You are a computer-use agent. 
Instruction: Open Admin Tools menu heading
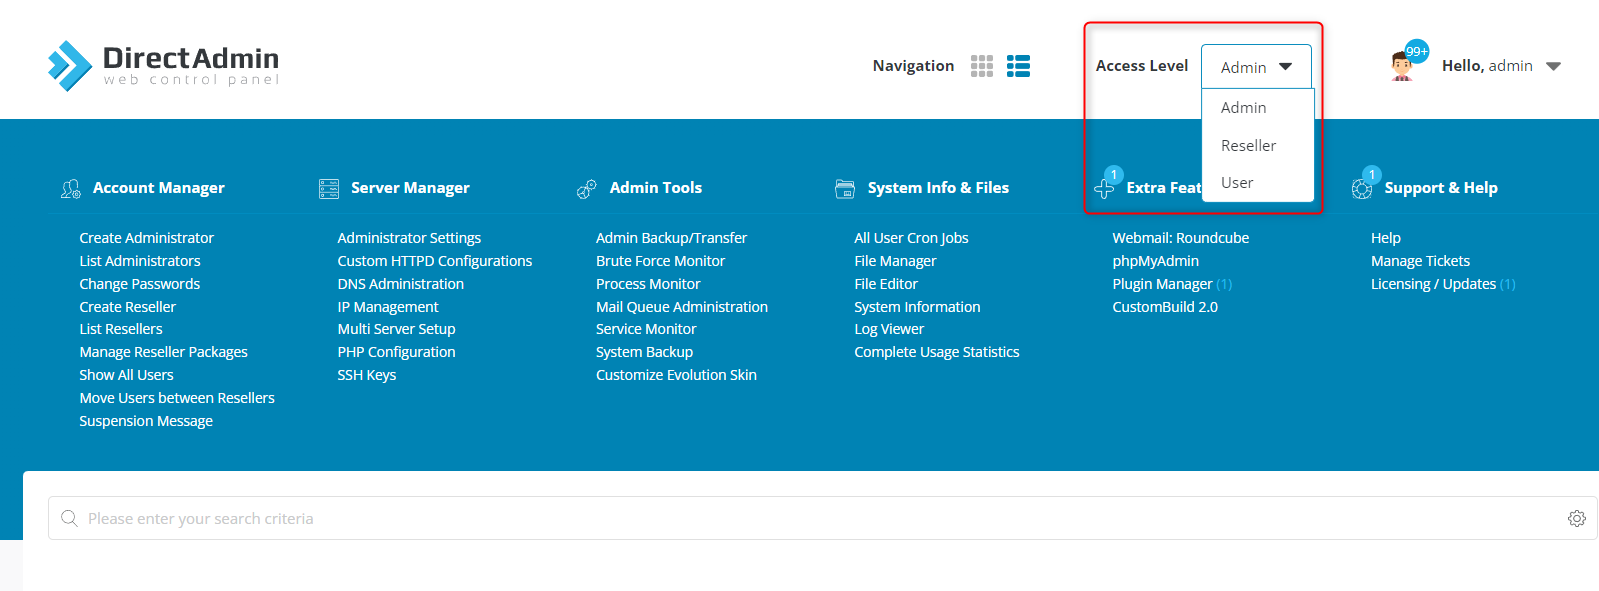point(656,188)
